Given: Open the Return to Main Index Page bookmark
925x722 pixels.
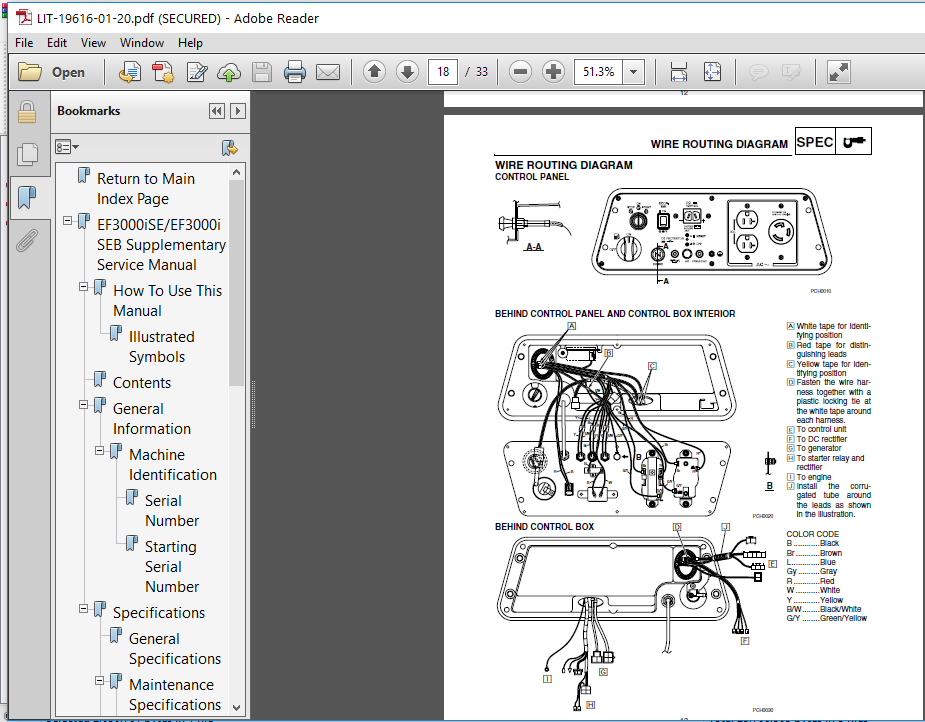Looking at the screenshot, I should coord(146,189).
